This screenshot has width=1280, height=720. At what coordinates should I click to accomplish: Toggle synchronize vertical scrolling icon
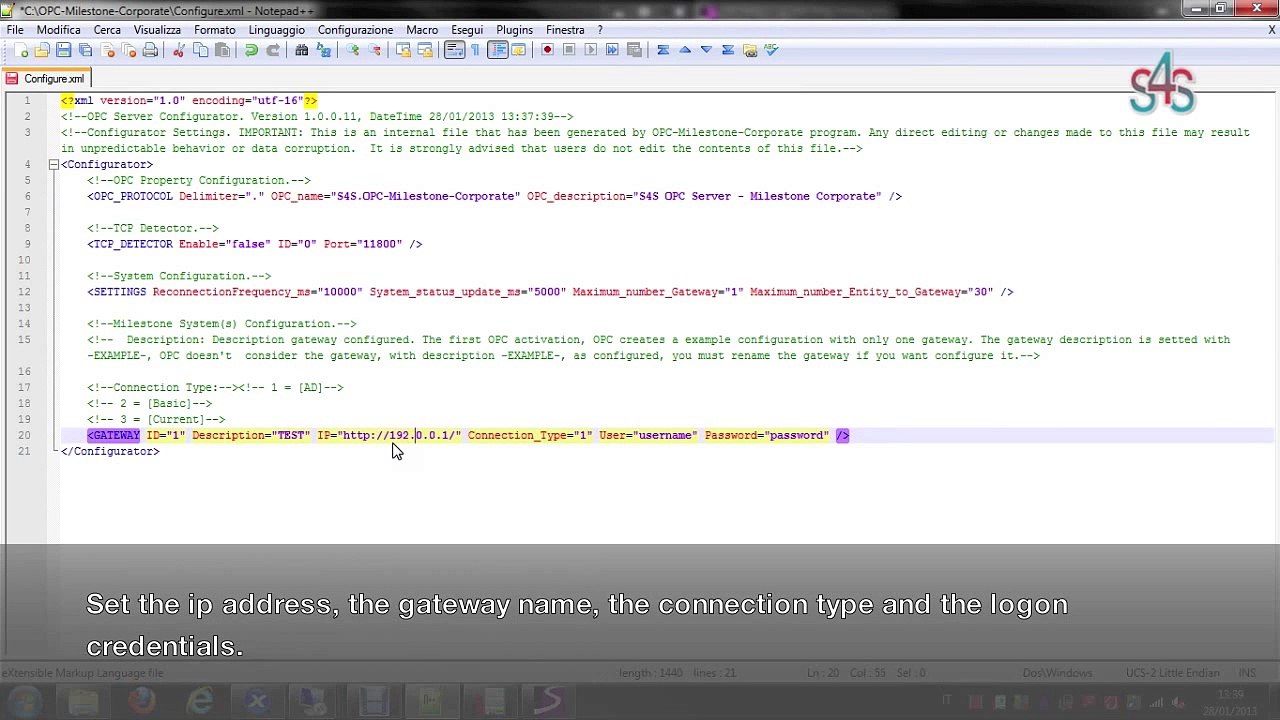pos(403,50)
